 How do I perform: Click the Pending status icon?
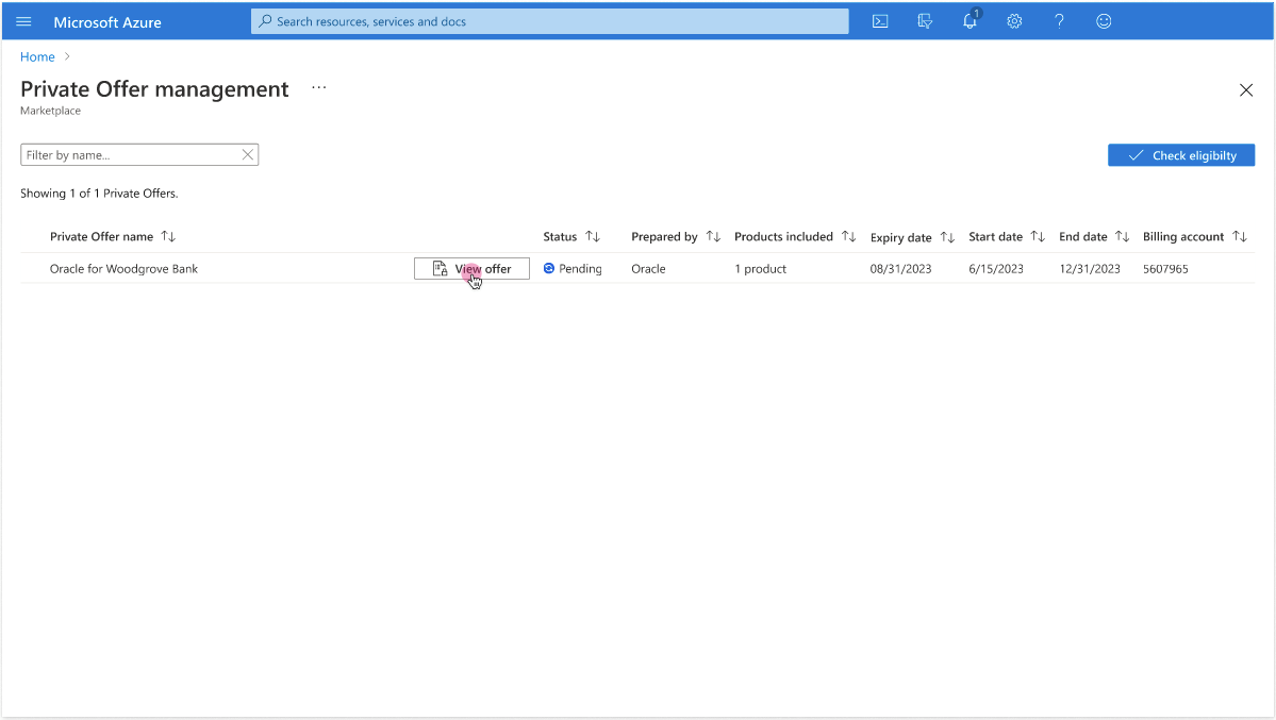[x=548, y=268]
